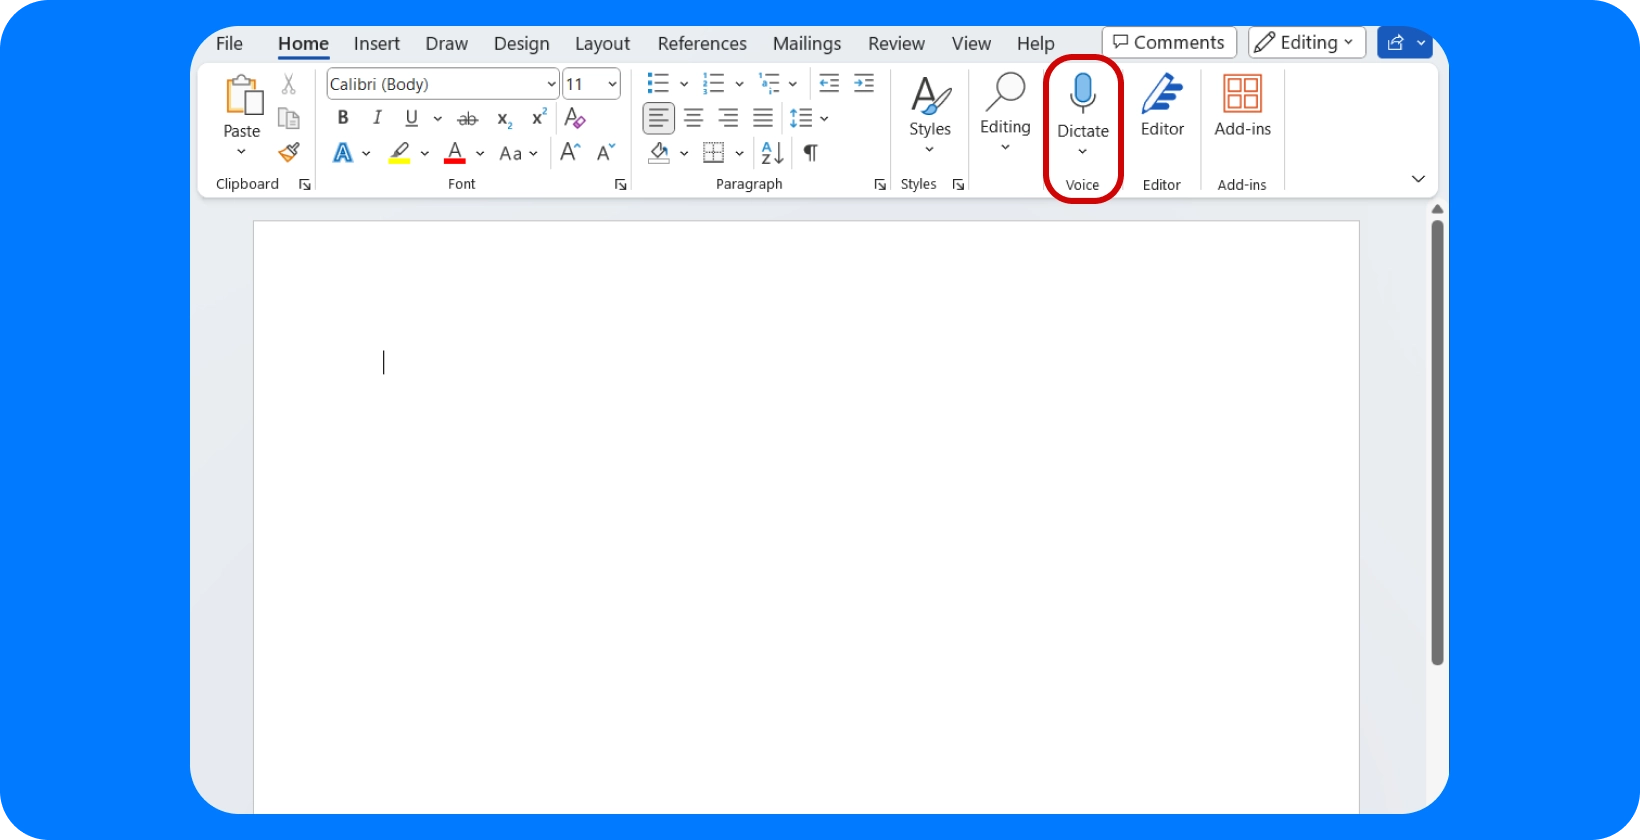This screenshot has height=840, width=1640.
Task: Clear all formatting with eraser icon
Action: (574, 118)
